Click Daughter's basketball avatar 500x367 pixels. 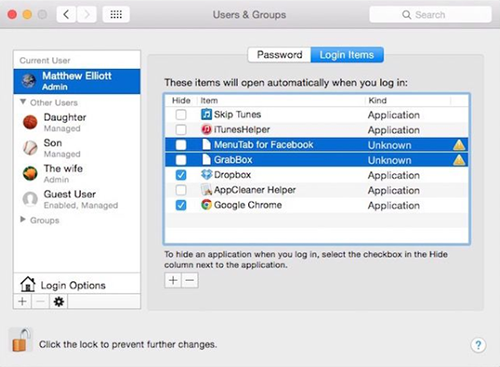(30, 122)
